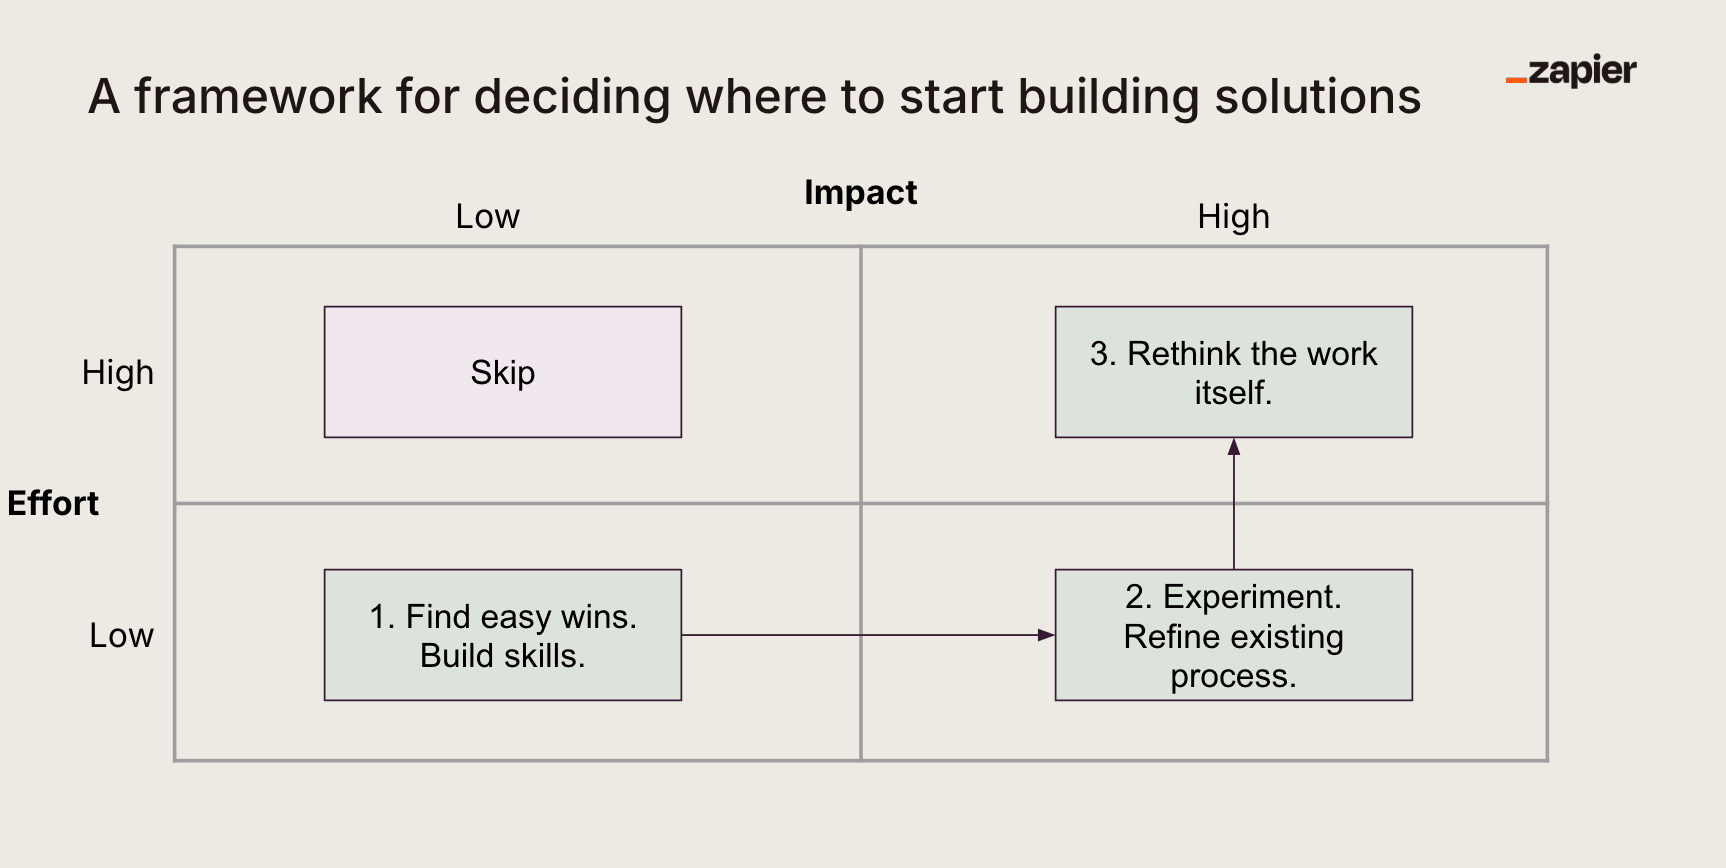This screenshot has height=868, width=1726.
Task: Click the High label on Effort axis
Action: [x=118, y=373]
